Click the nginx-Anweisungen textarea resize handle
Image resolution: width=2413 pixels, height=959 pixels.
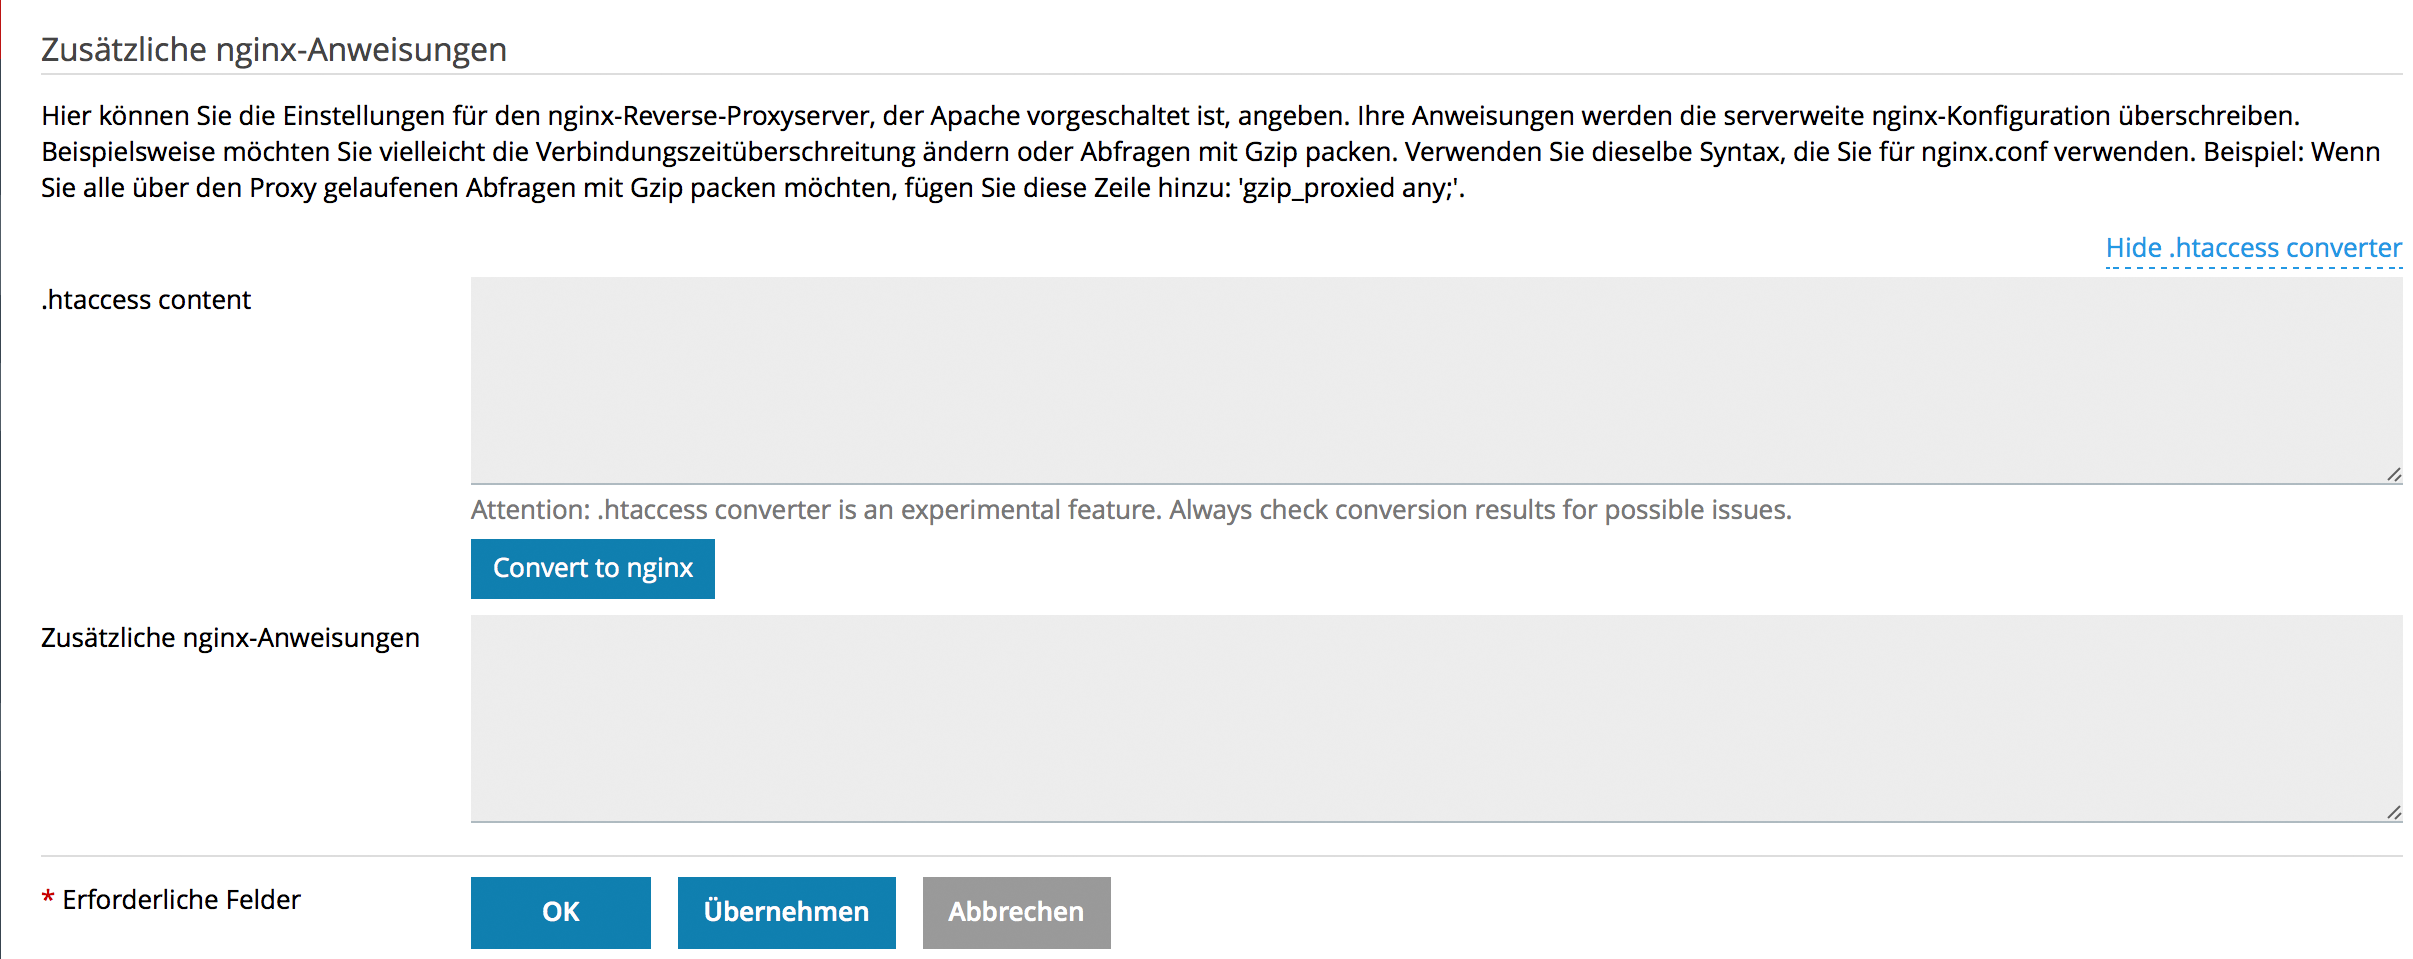[x=2393, y=813]
